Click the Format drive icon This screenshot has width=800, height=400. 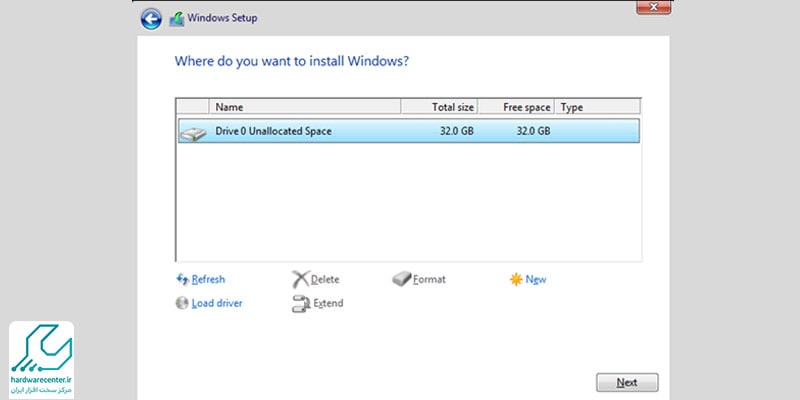click(x=402, y=279)
